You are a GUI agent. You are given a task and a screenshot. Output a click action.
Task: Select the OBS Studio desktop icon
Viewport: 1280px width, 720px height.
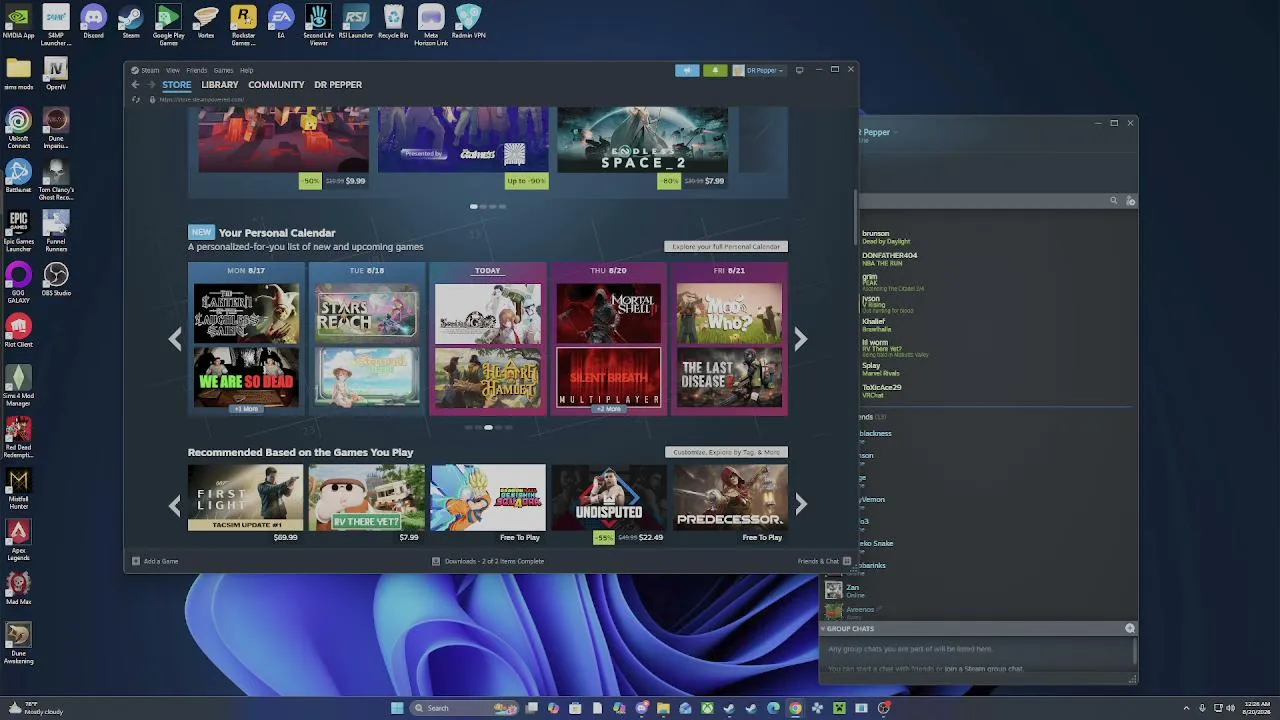[56, 280]
